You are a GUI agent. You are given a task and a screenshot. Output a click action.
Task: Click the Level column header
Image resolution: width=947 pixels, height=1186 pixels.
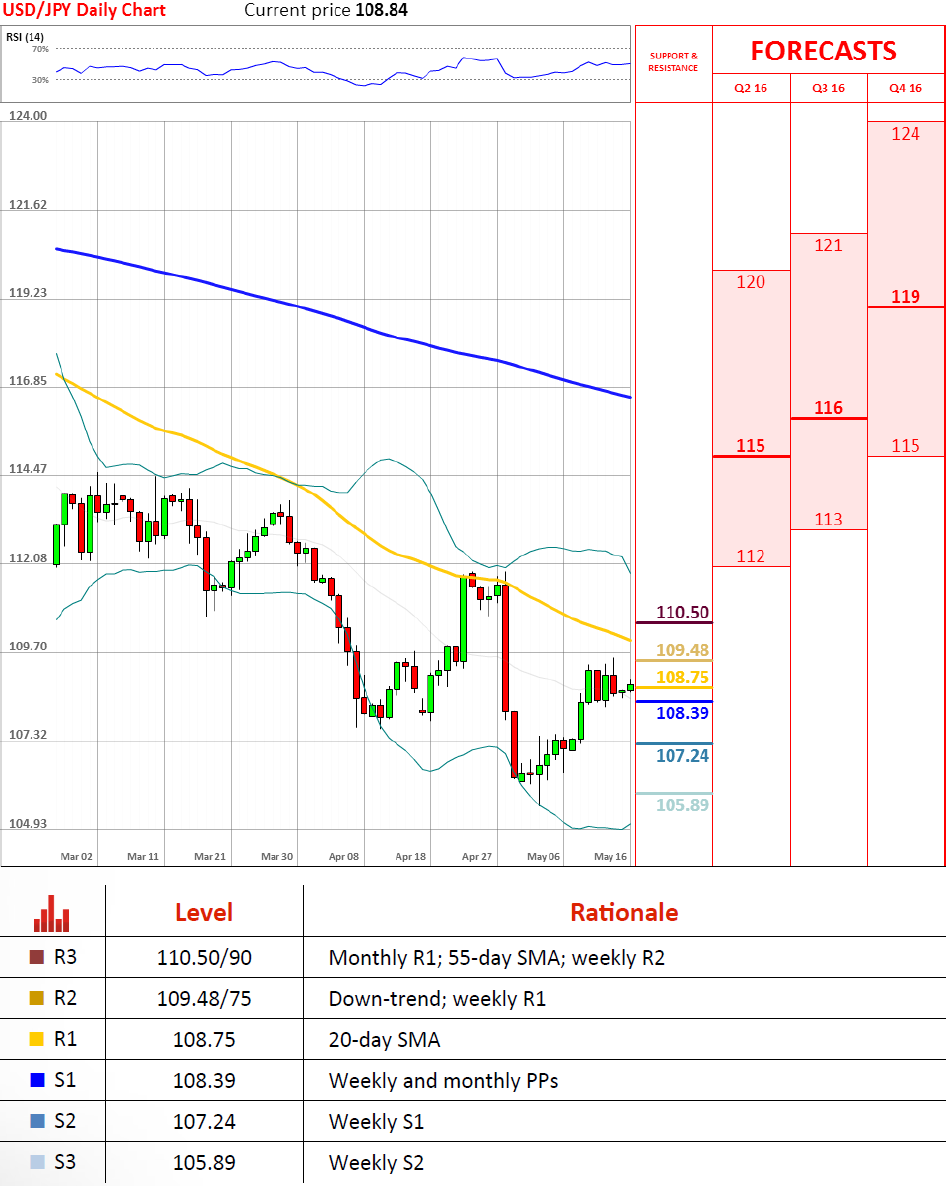[204, 912]
